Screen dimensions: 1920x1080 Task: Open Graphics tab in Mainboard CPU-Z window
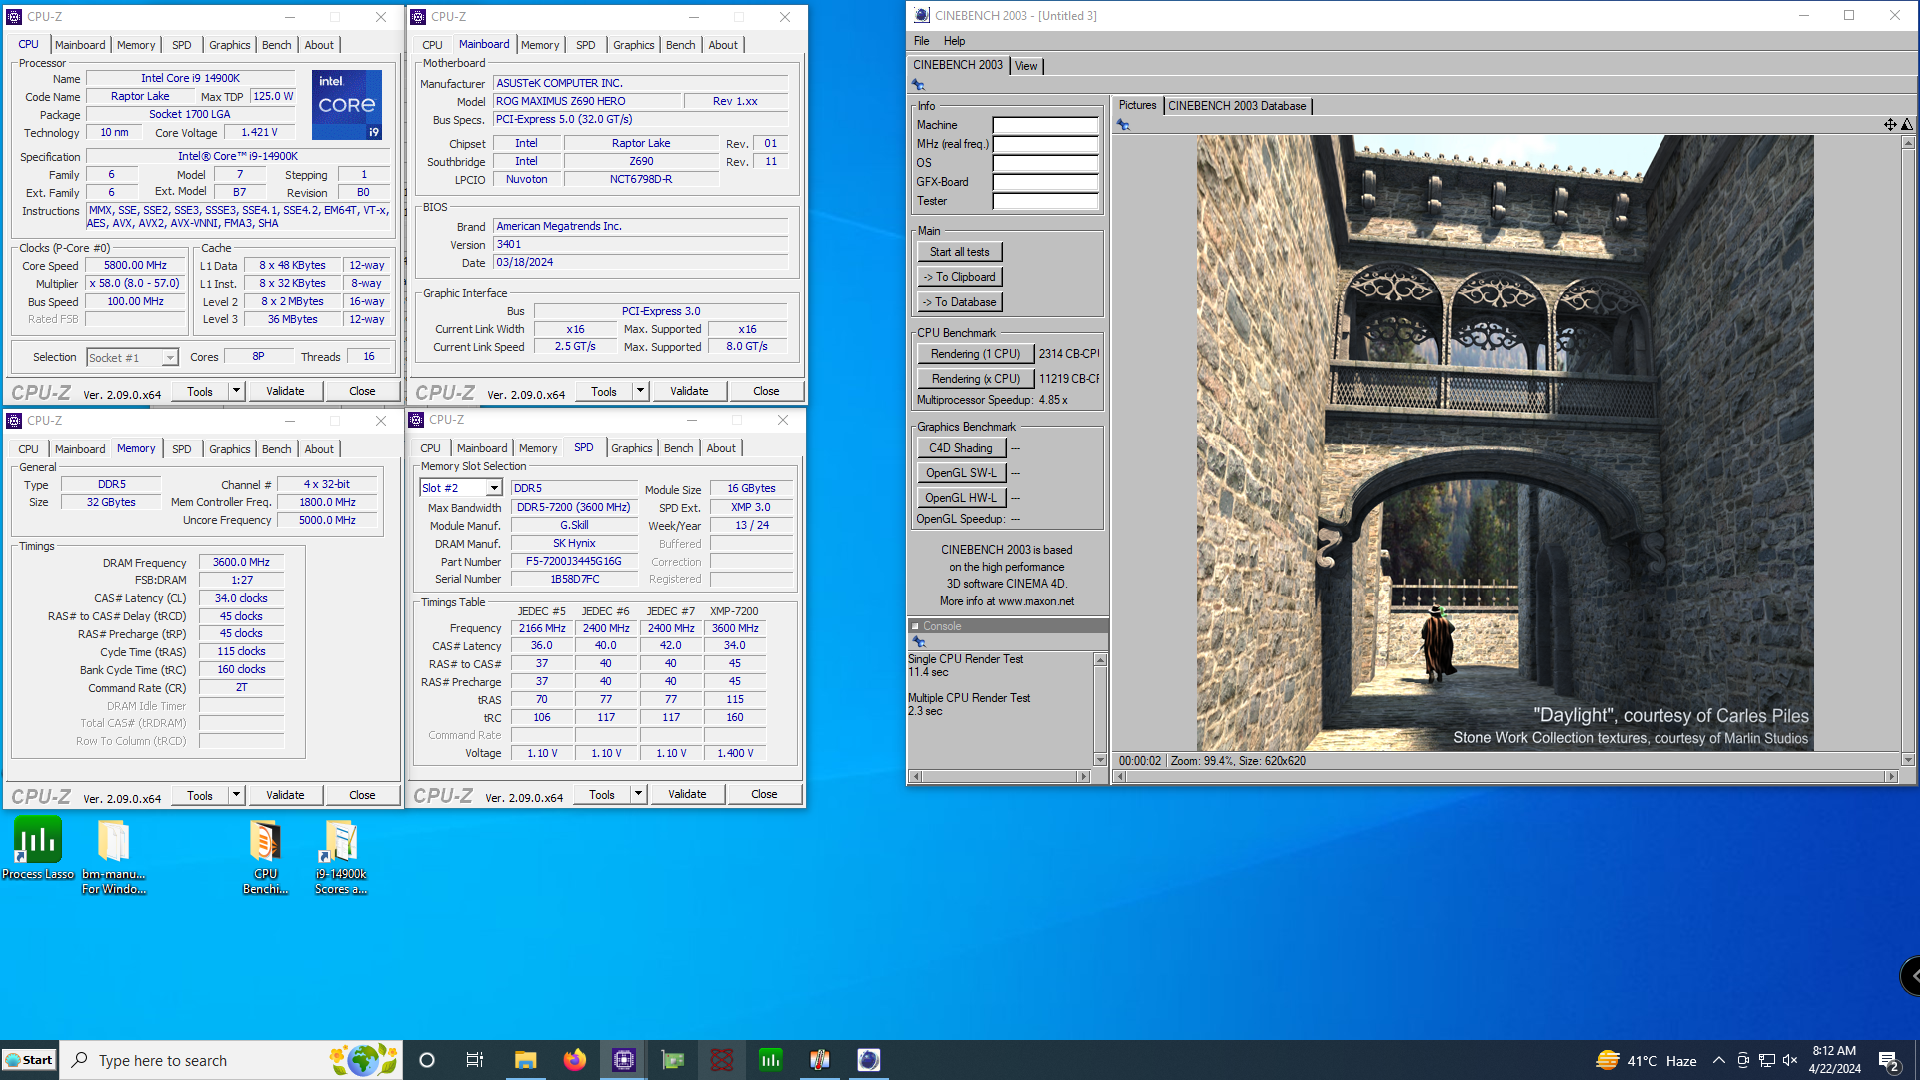[634, 45]
